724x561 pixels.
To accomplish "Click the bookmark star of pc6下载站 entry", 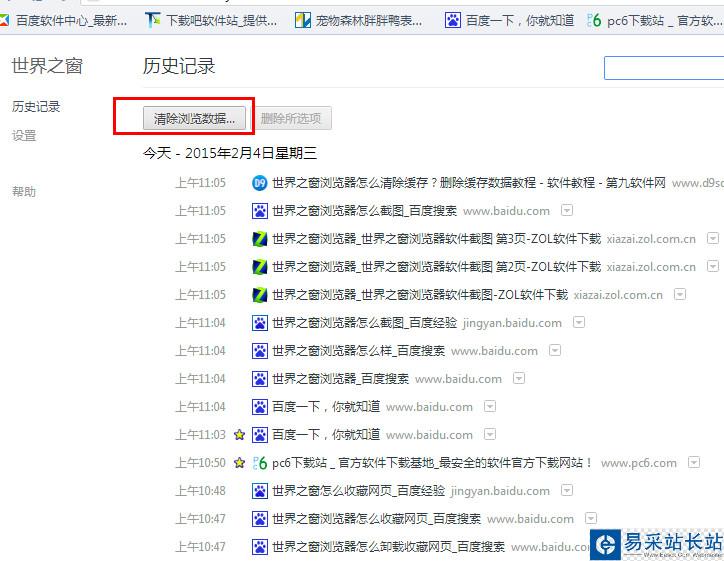I will (x=239, y=462).
